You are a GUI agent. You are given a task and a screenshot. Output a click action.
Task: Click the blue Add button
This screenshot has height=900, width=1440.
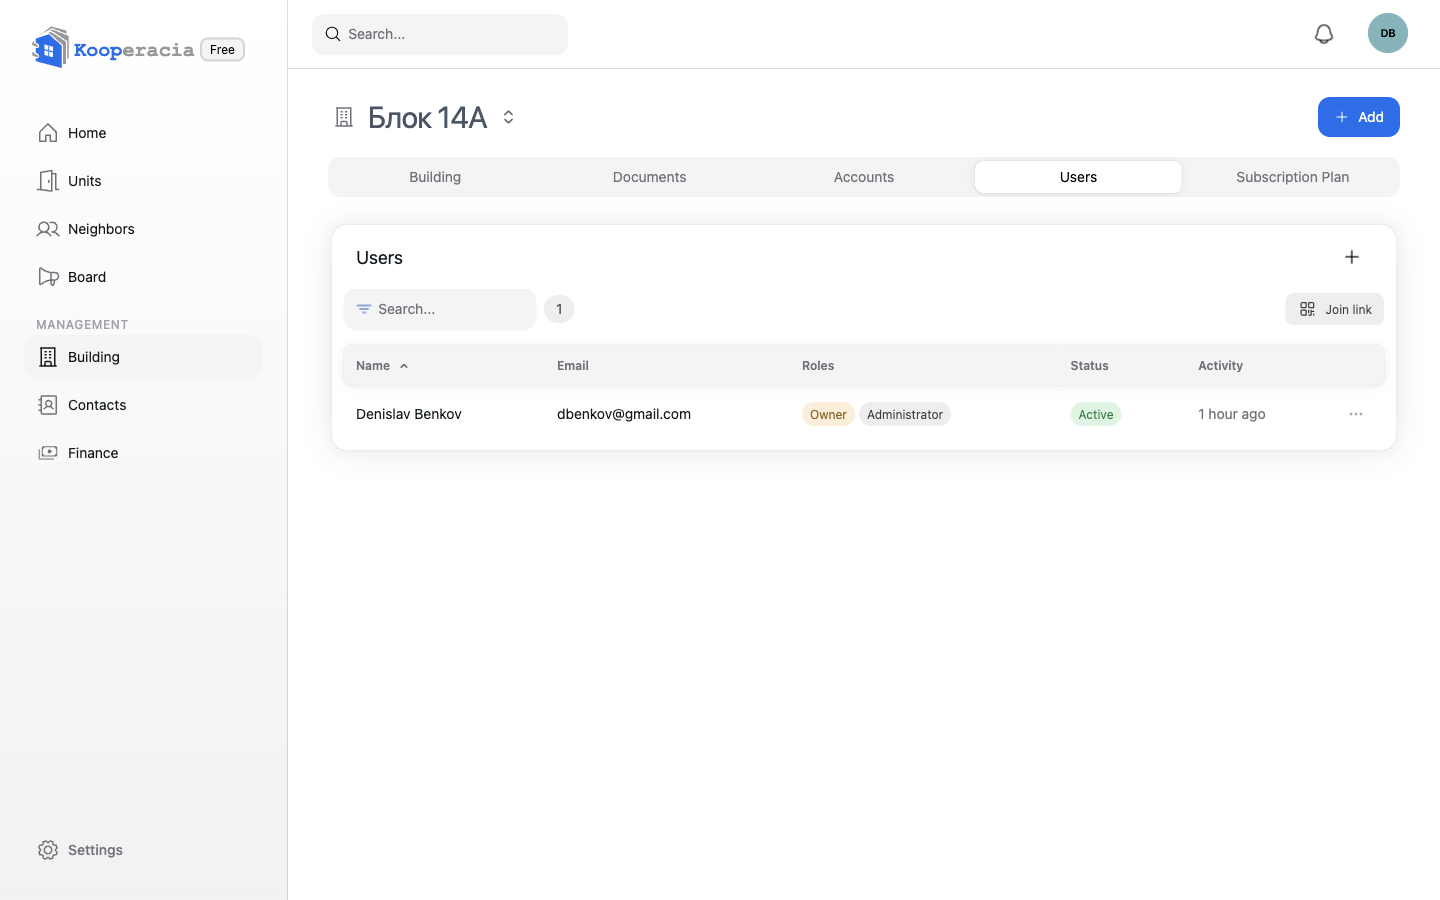click(1358, 117)
